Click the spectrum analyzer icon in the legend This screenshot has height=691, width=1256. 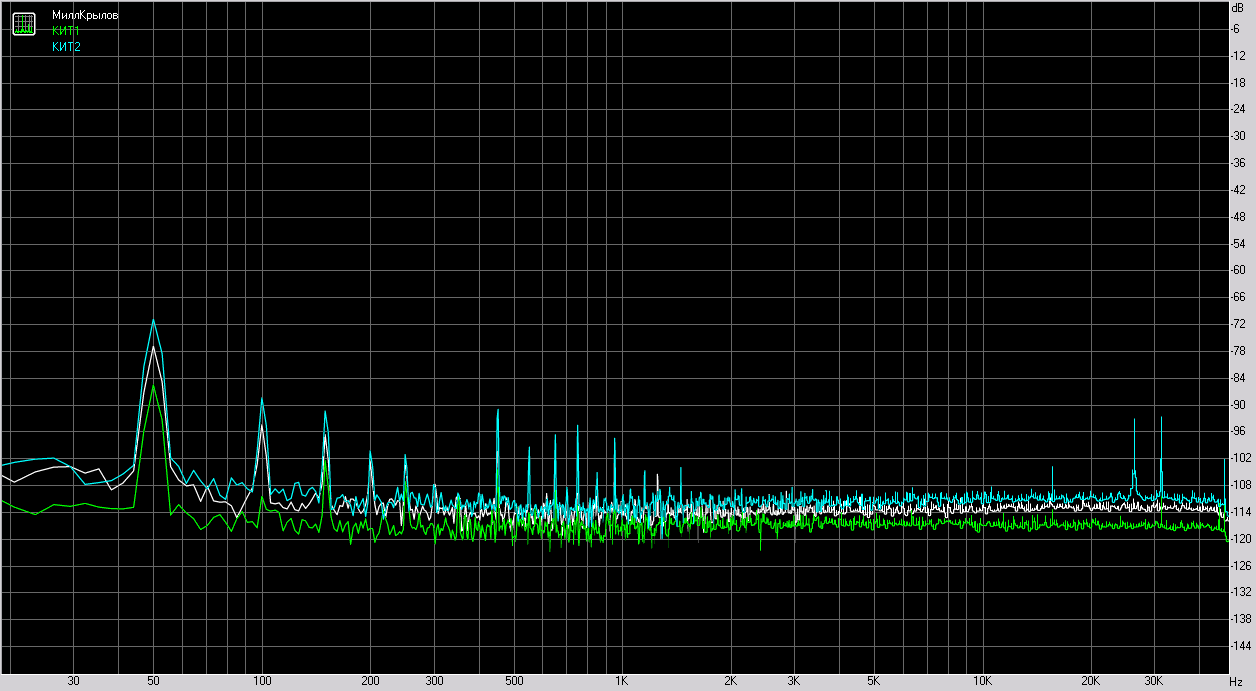click(24, 24)
